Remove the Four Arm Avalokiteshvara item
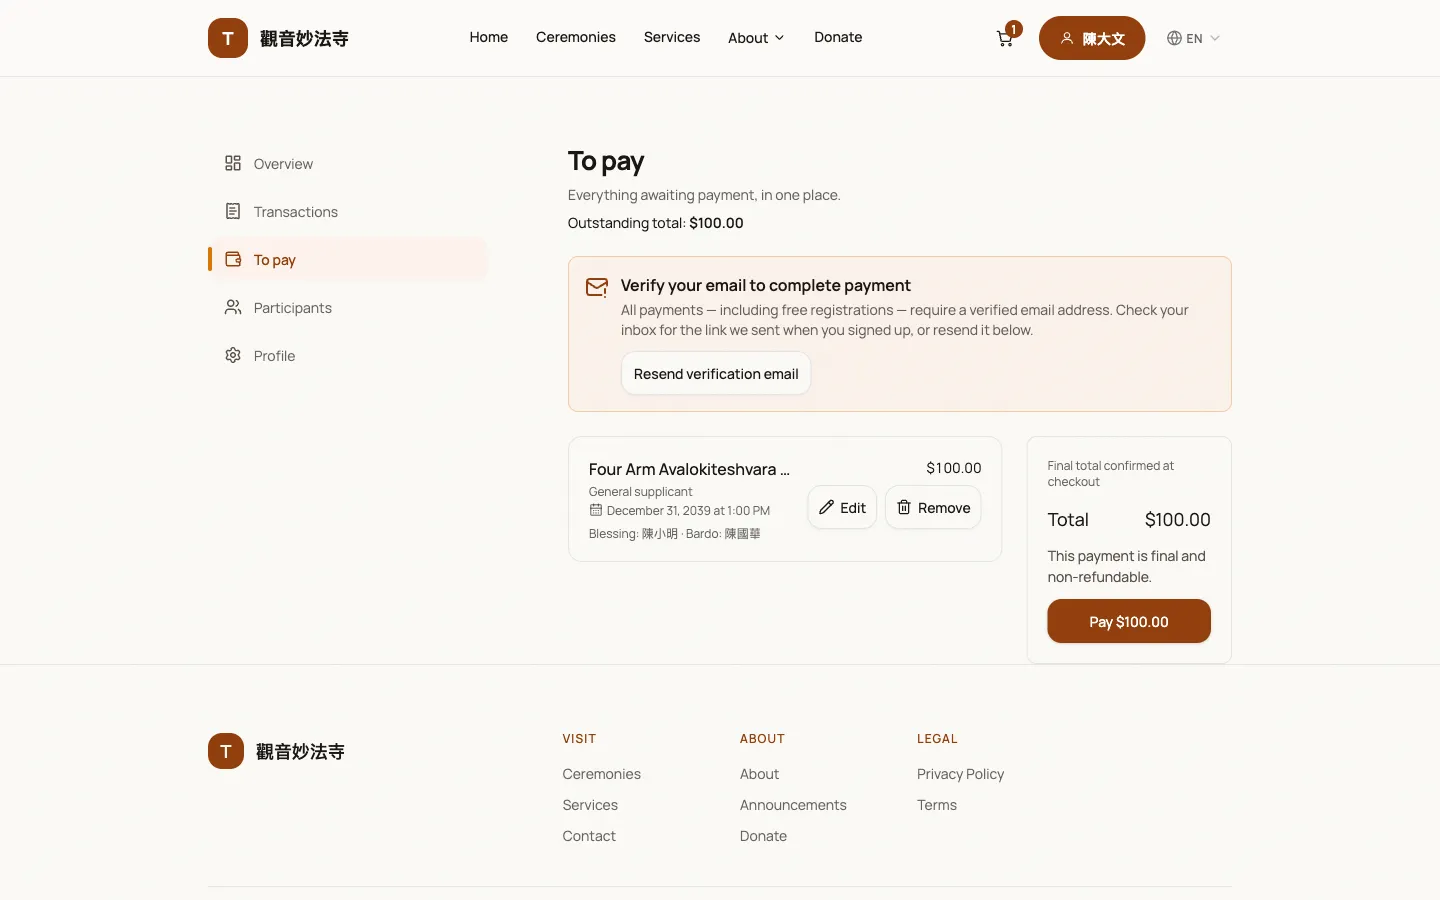Screen dimensions: 1440x900 pyautogui.click(x=933, y=507)
